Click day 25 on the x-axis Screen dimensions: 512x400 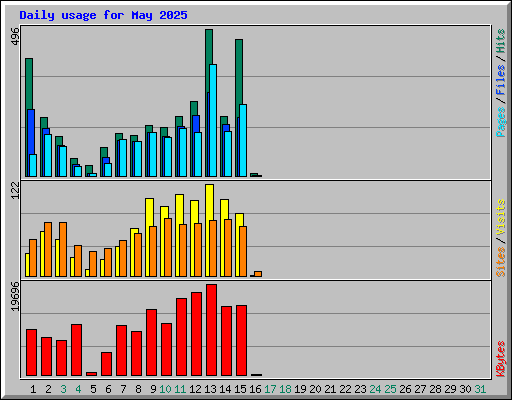tap(390, 389)
